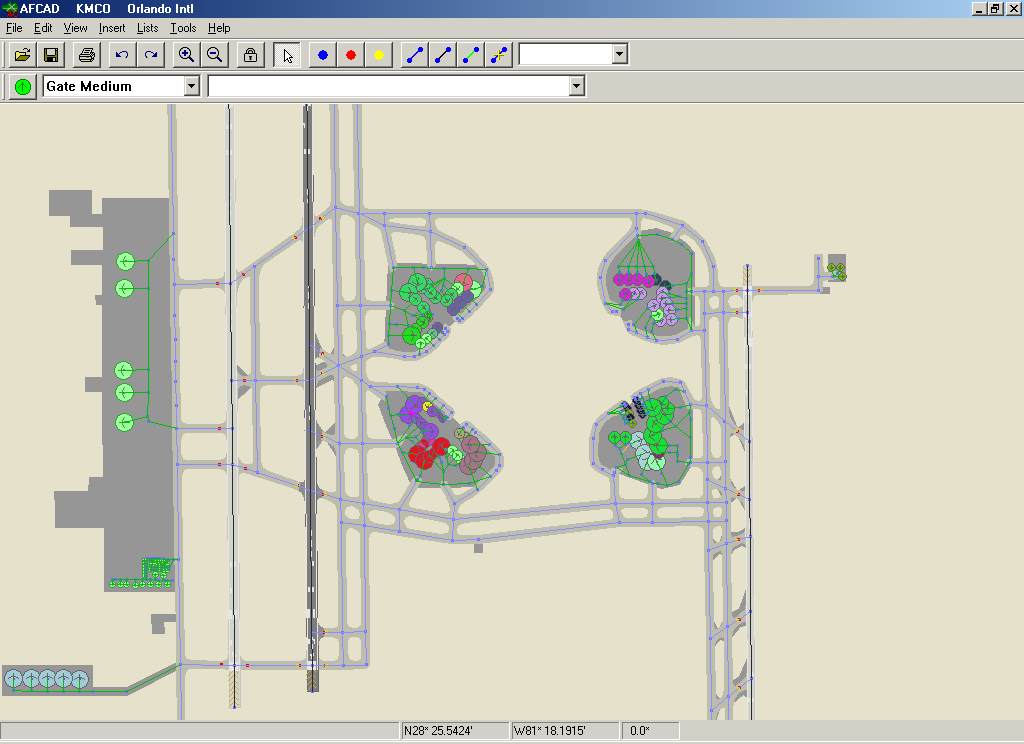The height and width of the screenshot is (744, 1024).
Task: Minimize the AFCAD window
Action: coord(979,9)
